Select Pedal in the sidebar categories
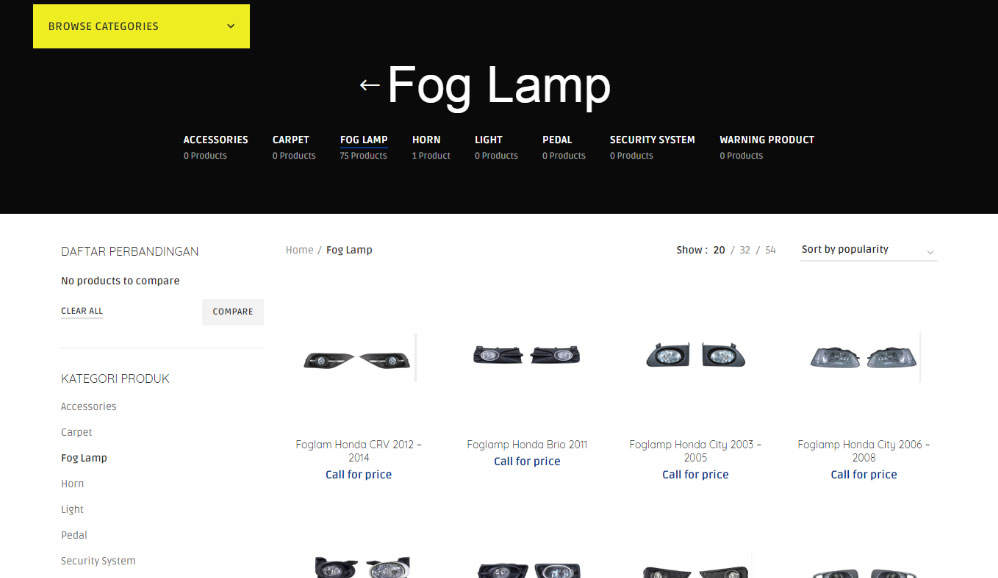The image size is (998, 578). coord(74,535)
